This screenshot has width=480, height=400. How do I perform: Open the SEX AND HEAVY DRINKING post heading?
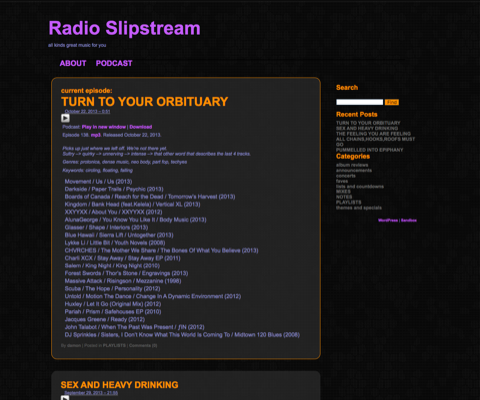[x=119, y=385]
